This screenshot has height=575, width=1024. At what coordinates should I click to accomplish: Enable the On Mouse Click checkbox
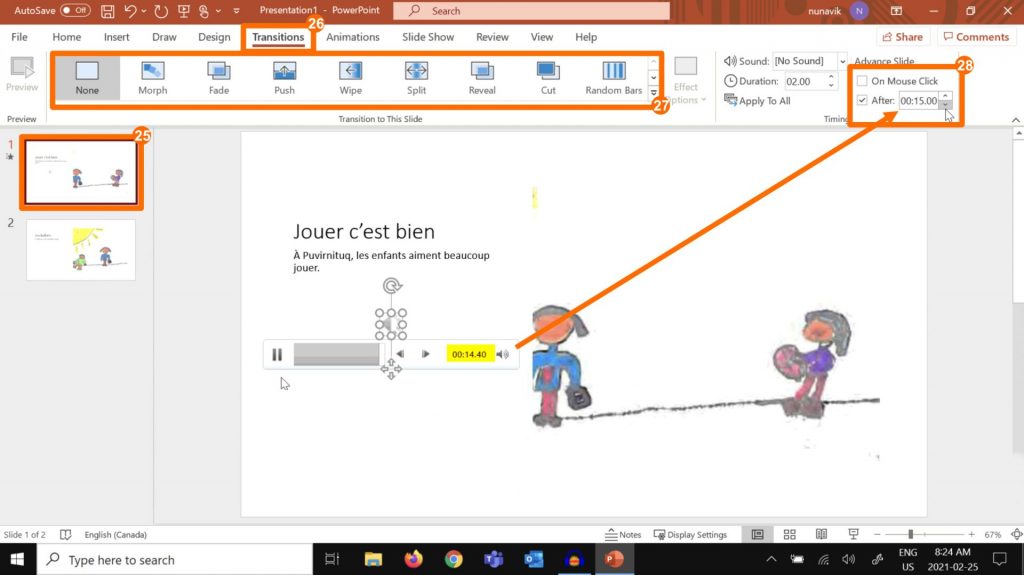pyautogui.click(x=862, y=81)
